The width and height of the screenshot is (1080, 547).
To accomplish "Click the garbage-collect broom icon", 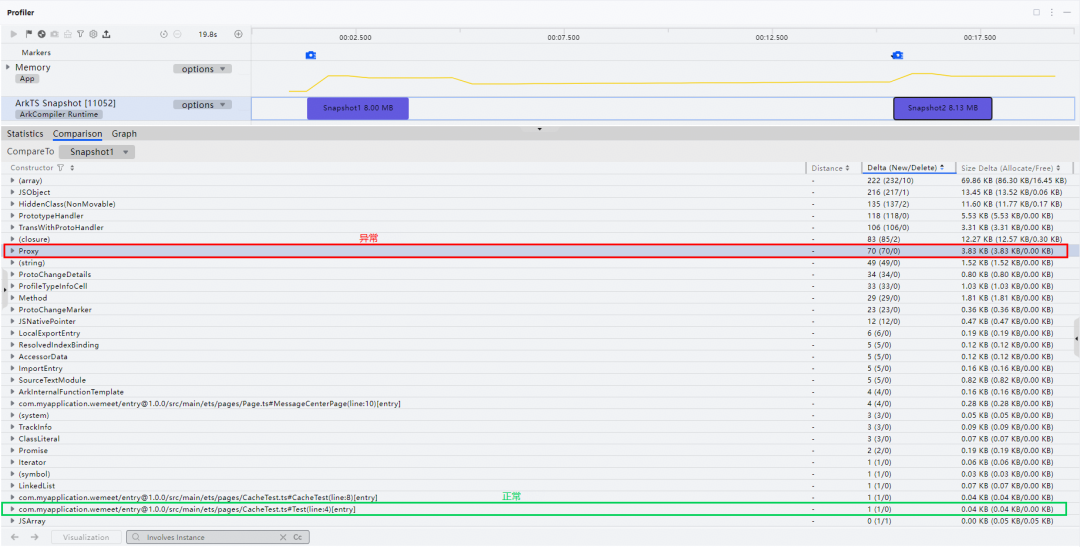I will click(x=68, y=34).
